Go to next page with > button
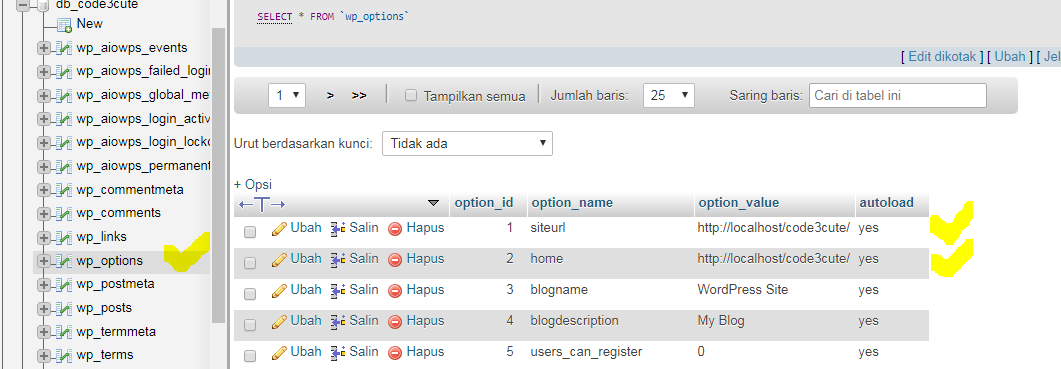Image resolution: width=1061 pixels, height=369 pixels. pyautogui.click(x=330, y=96)
